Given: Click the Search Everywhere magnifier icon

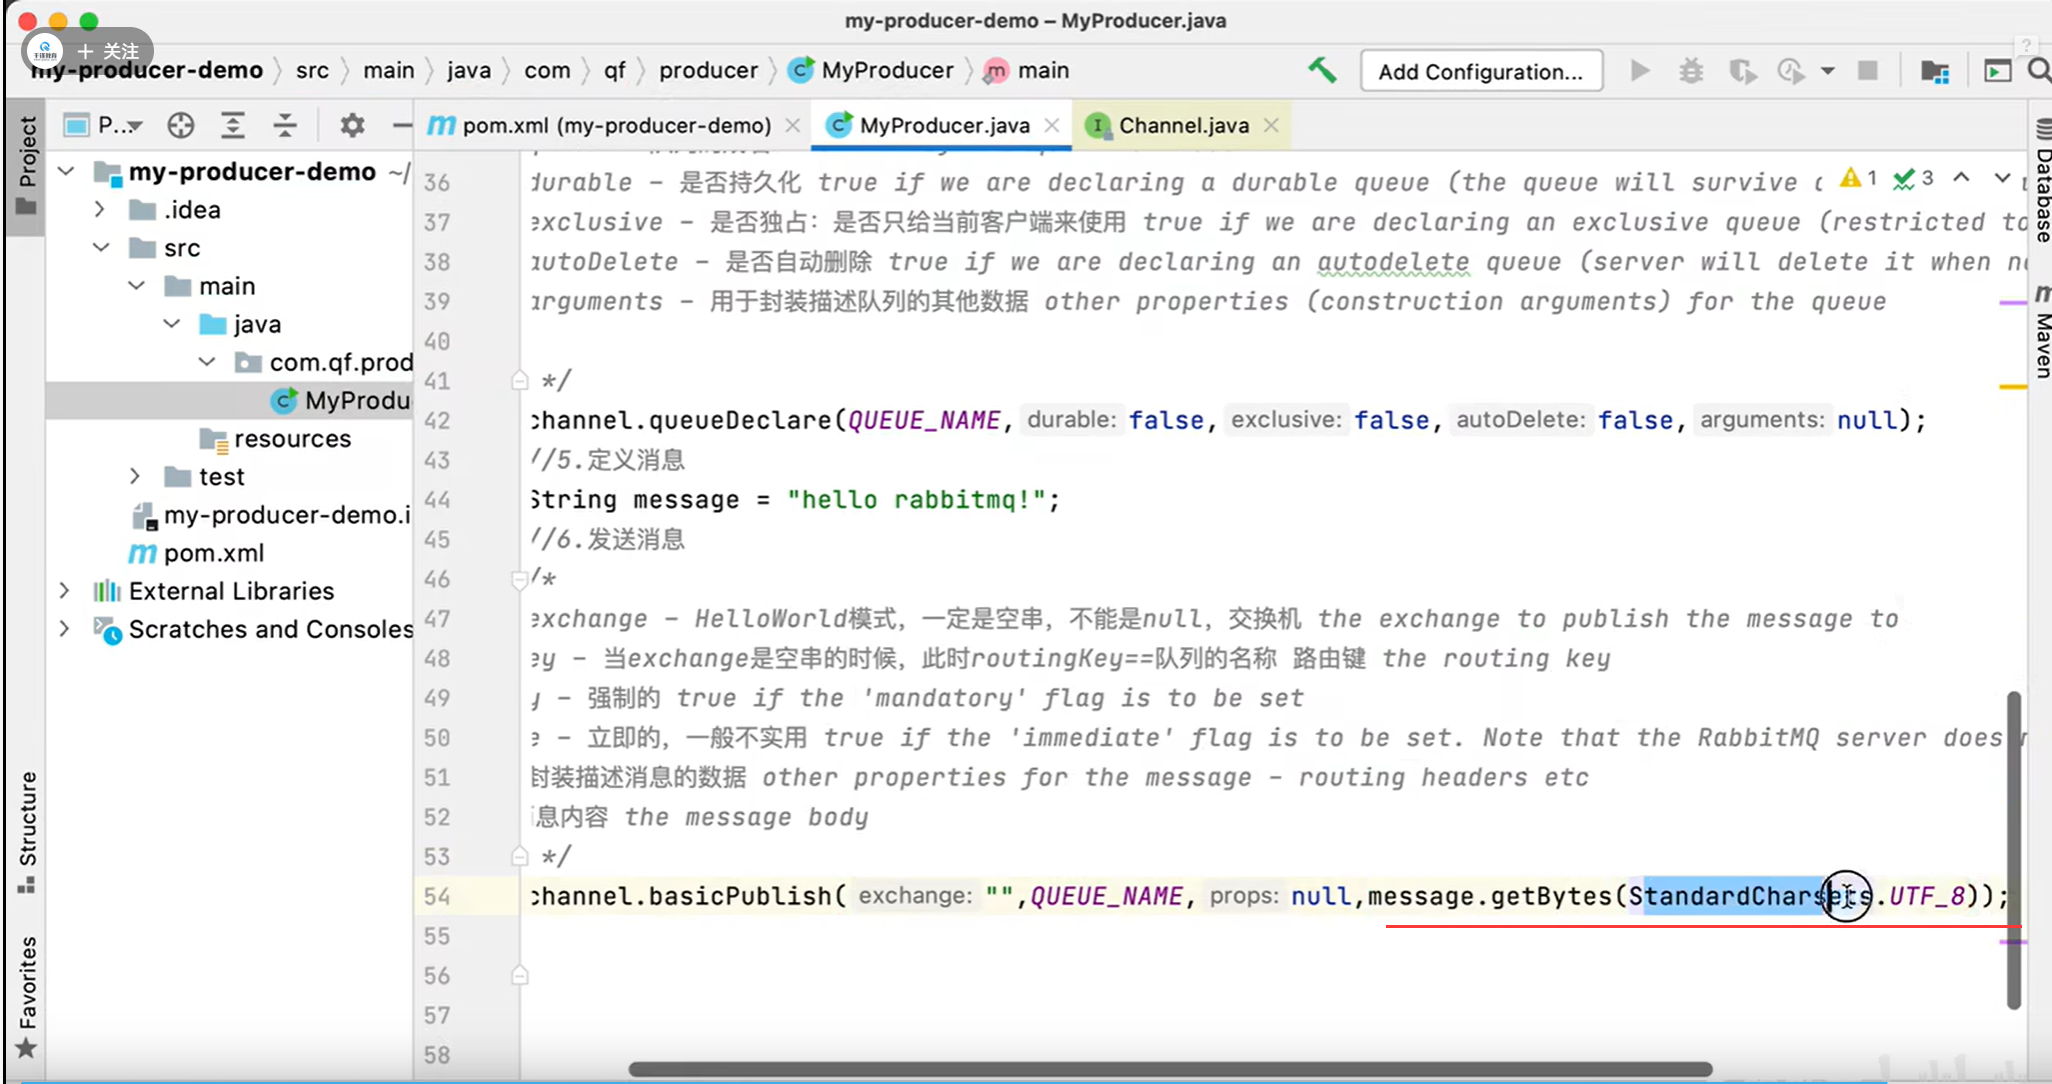Looking at the screenshot, I should click(x=2038, y=71).
